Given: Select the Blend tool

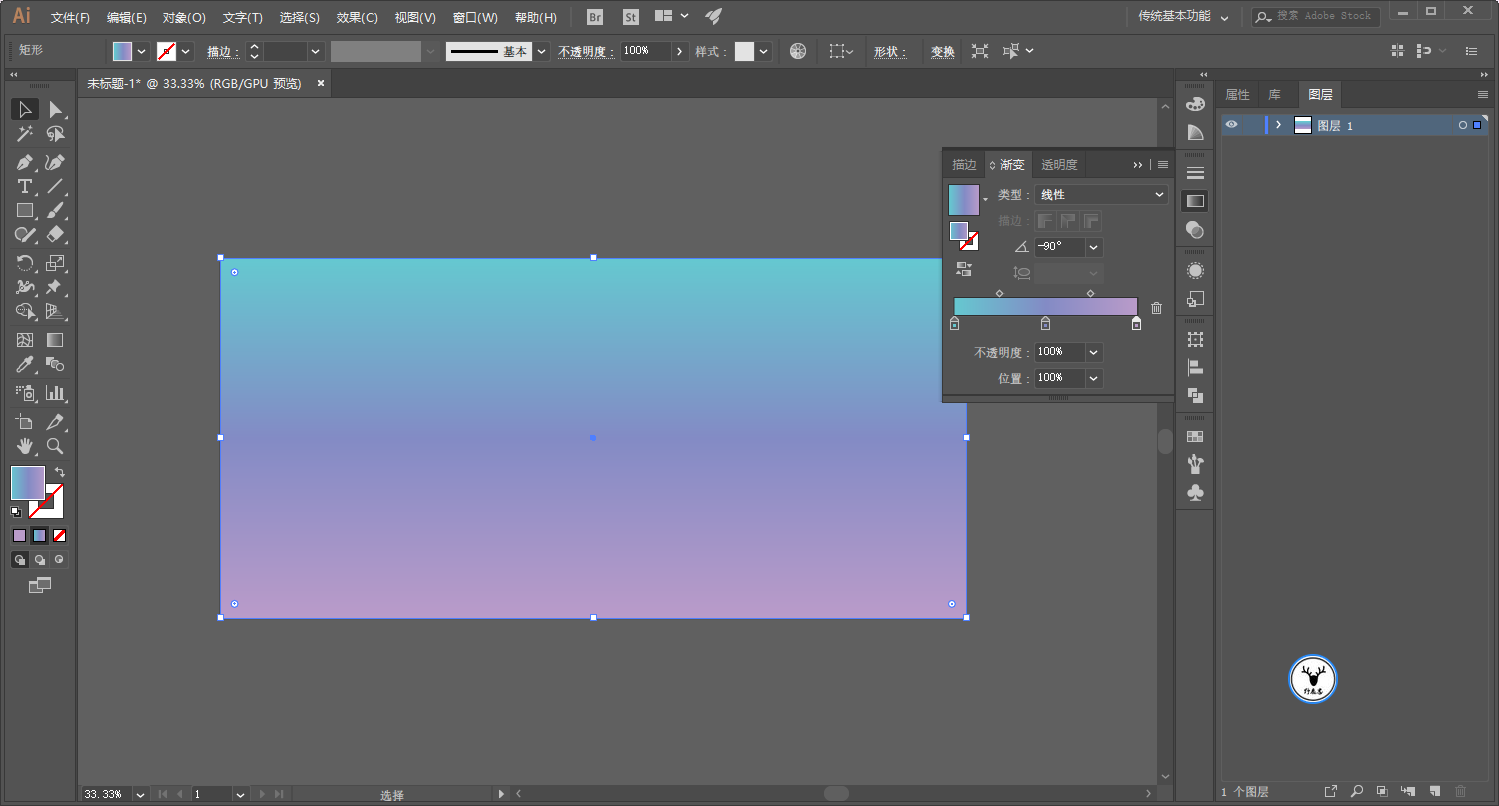Looking at the screenshot, I should pyautogui.click(x=56, y=364).
